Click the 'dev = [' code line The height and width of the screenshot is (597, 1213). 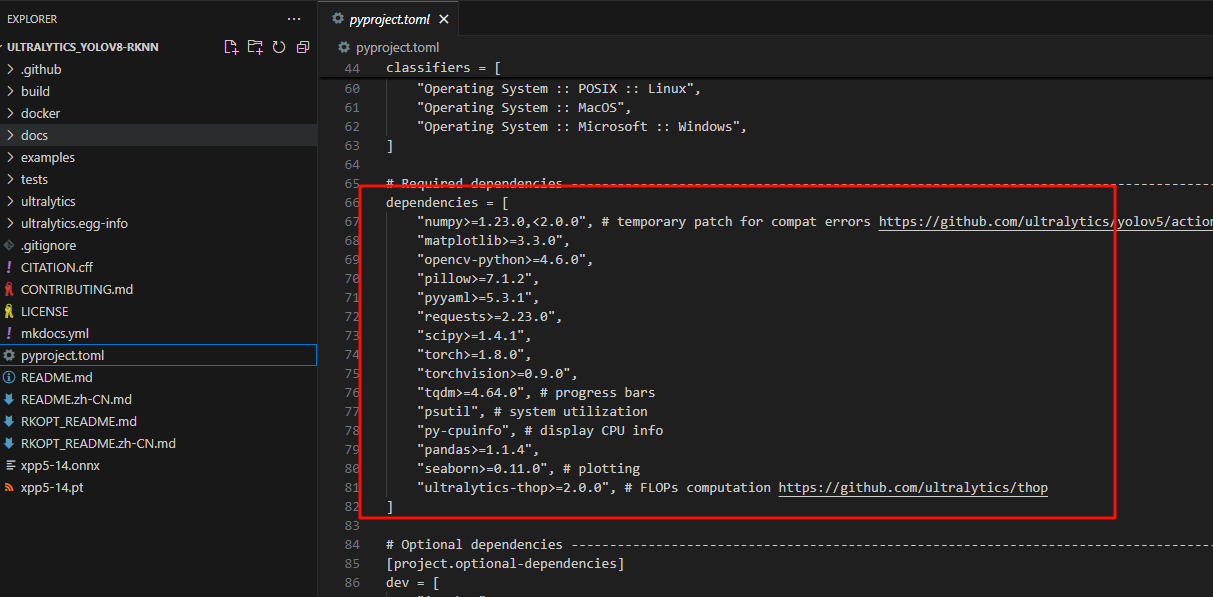point(412,583)
